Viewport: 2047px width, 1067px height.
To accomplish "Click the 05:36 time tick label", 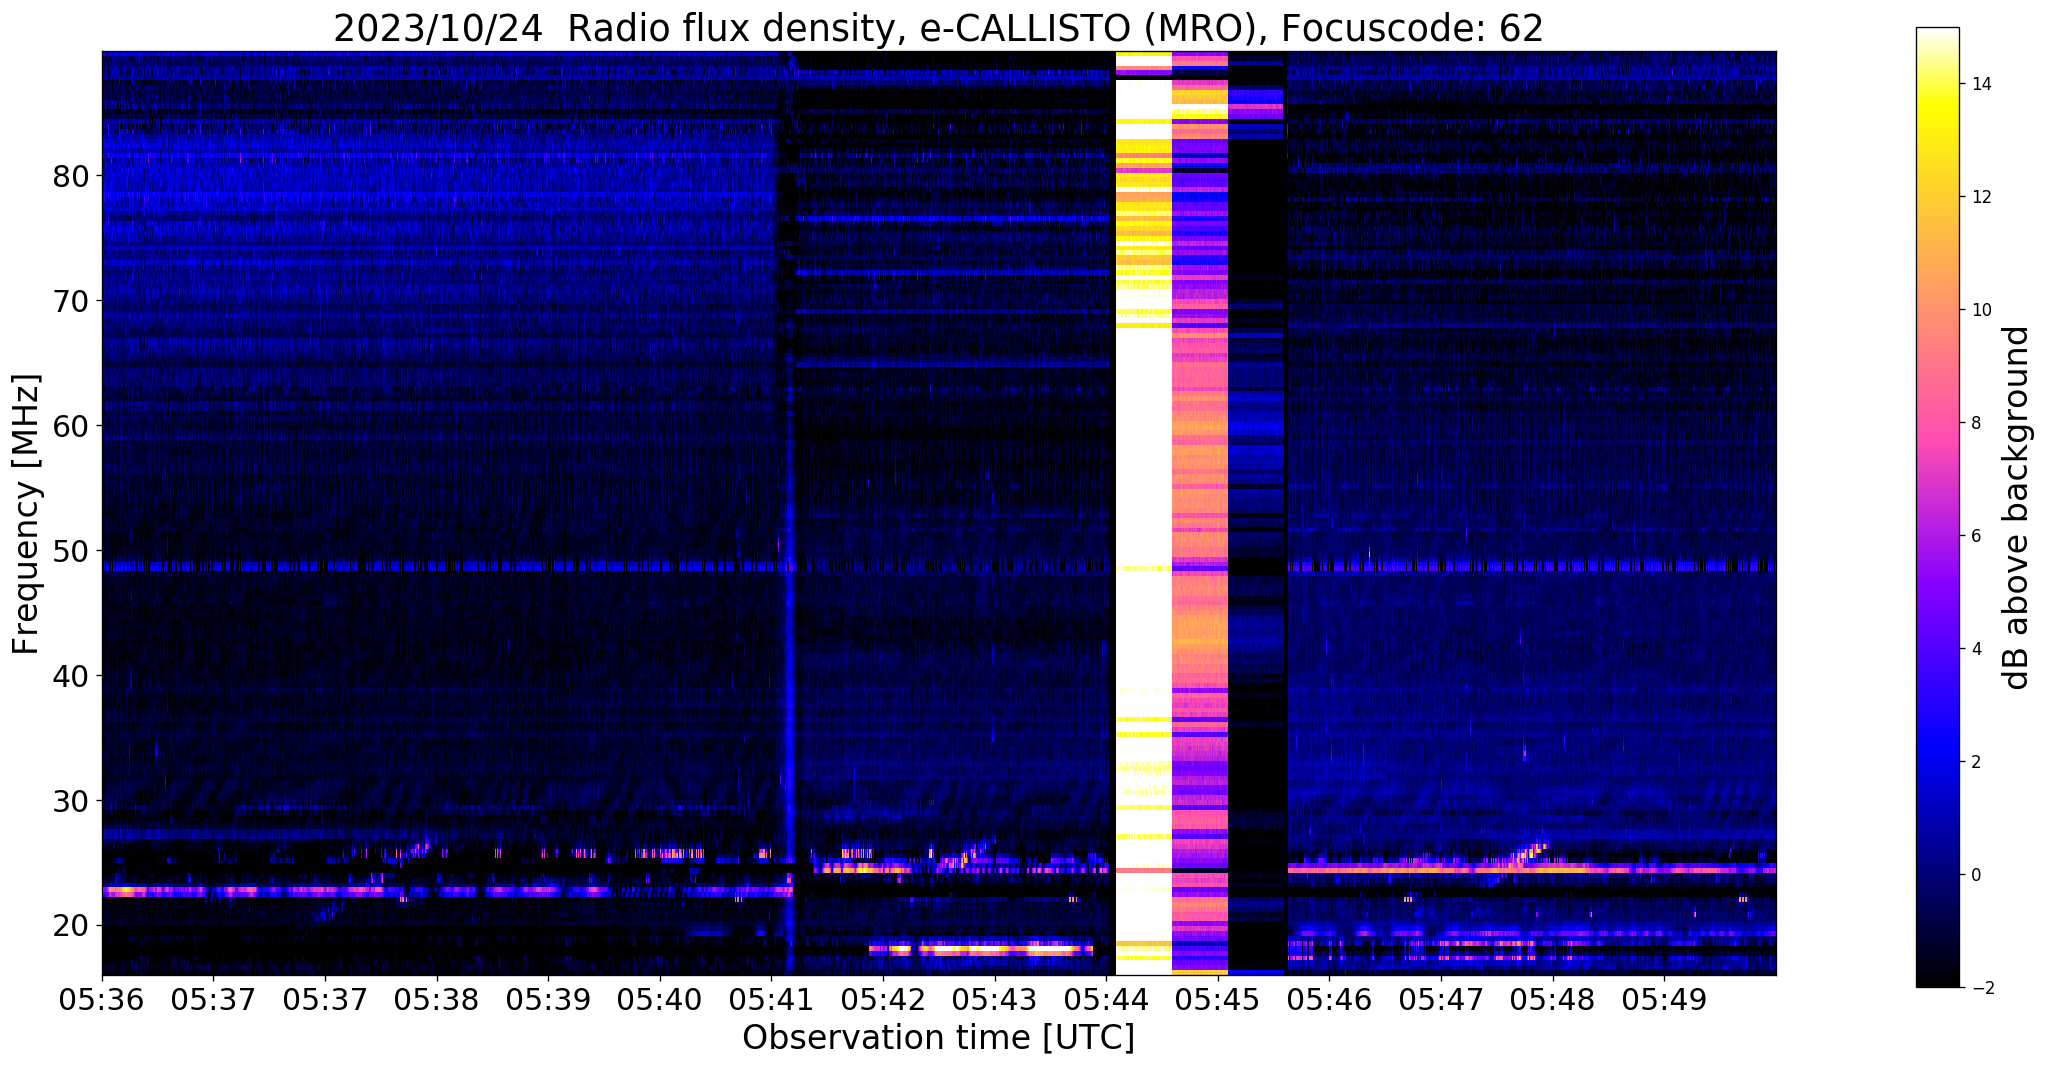I will coord(102,999).
